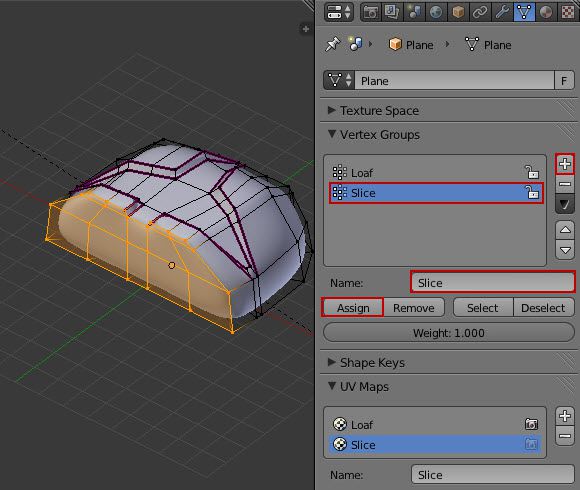Viewport: 580px width, 490px height.
Task: Open the Render properties tab icon
Action: pyautogui.click(x=370, y=12)
